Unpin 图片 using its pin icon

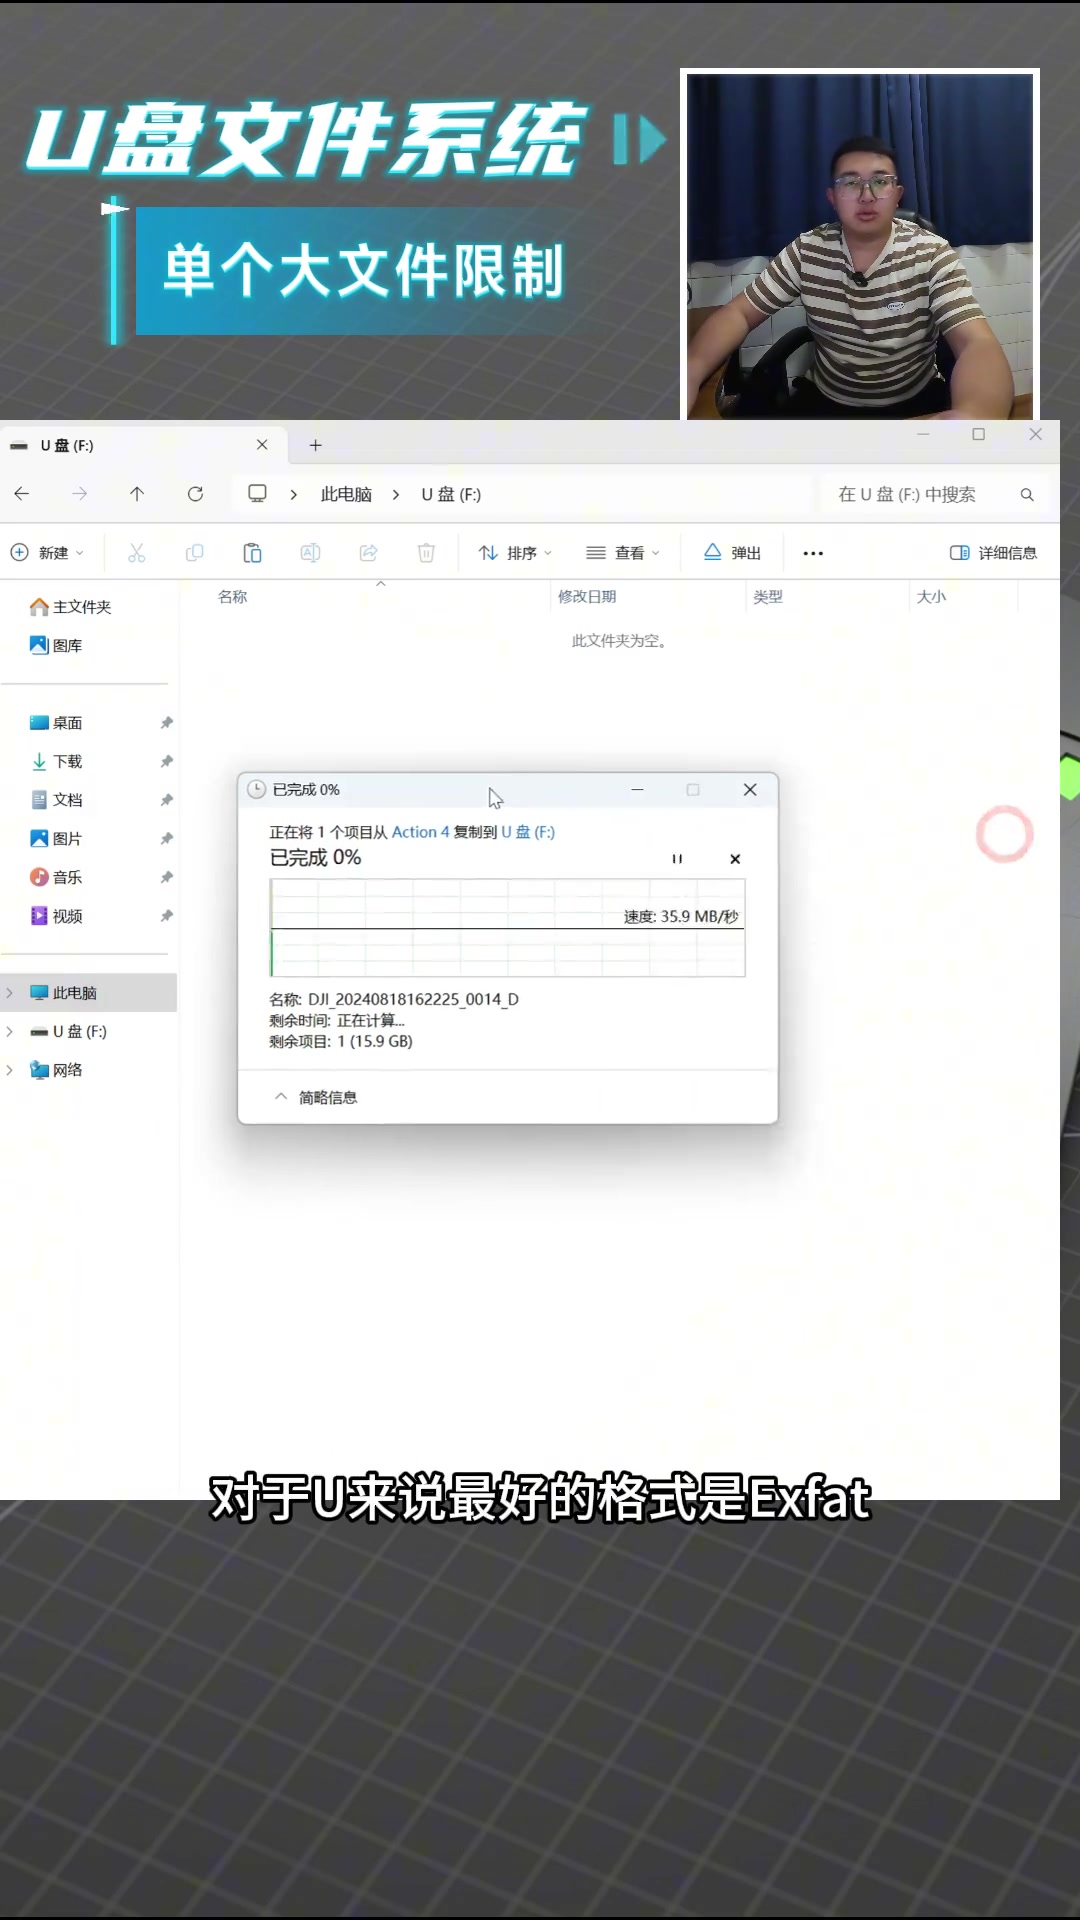pos(167,839)
